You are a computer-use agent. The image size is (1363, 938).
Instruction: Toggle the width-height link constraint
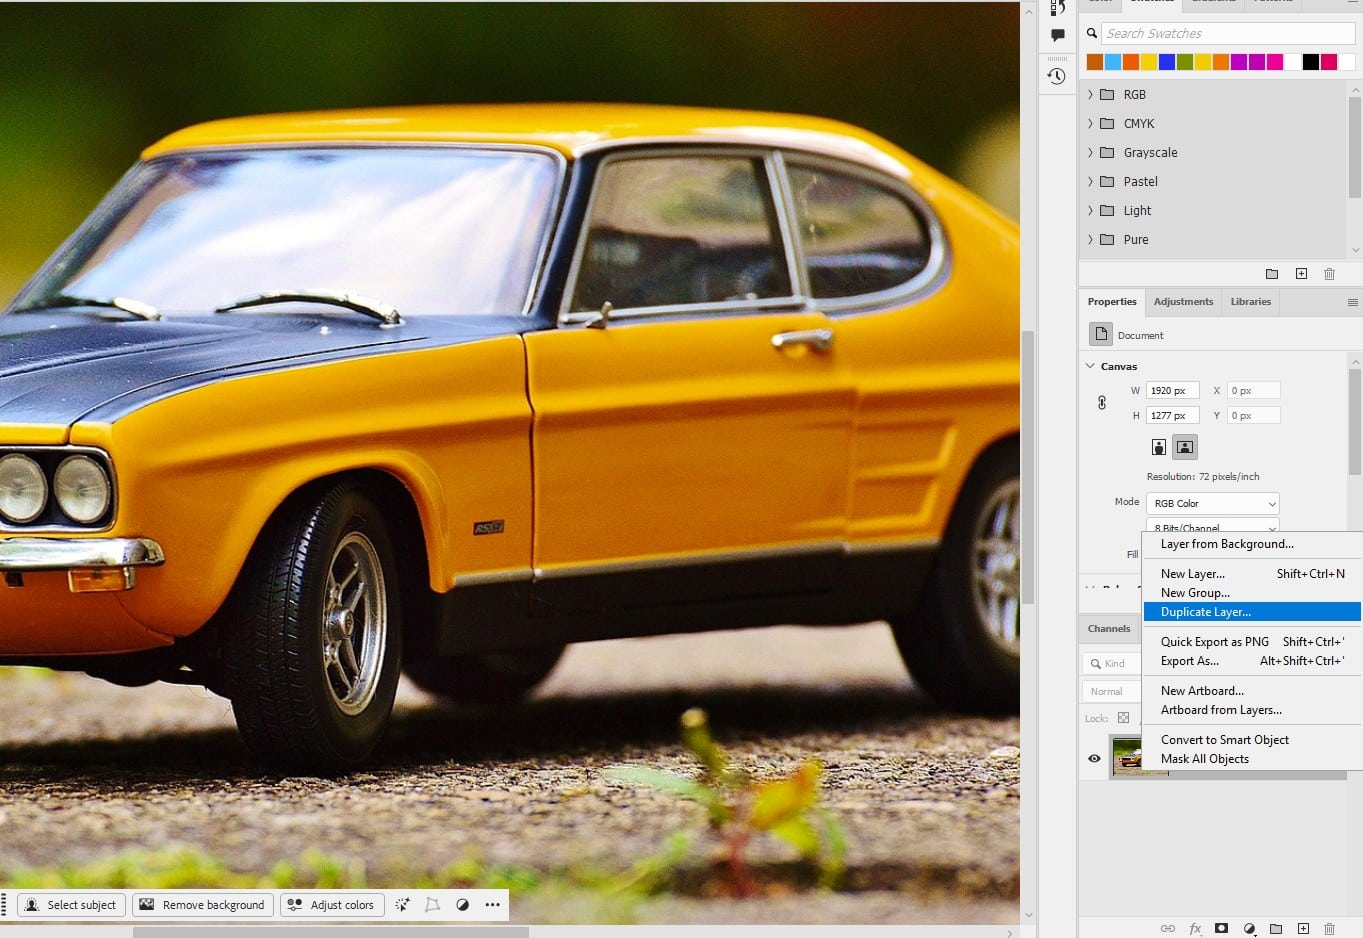tap(1102, 403)
